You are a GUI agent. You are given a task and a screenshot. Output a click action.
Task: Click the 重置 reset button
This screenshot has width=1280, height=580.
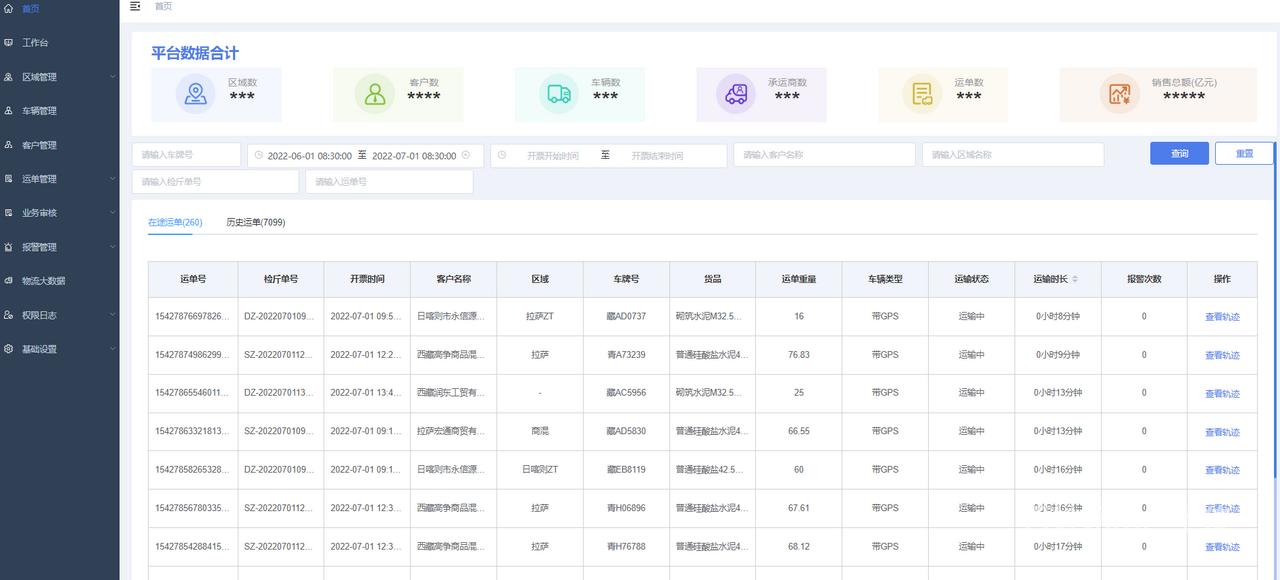(x=1244, y=153)
